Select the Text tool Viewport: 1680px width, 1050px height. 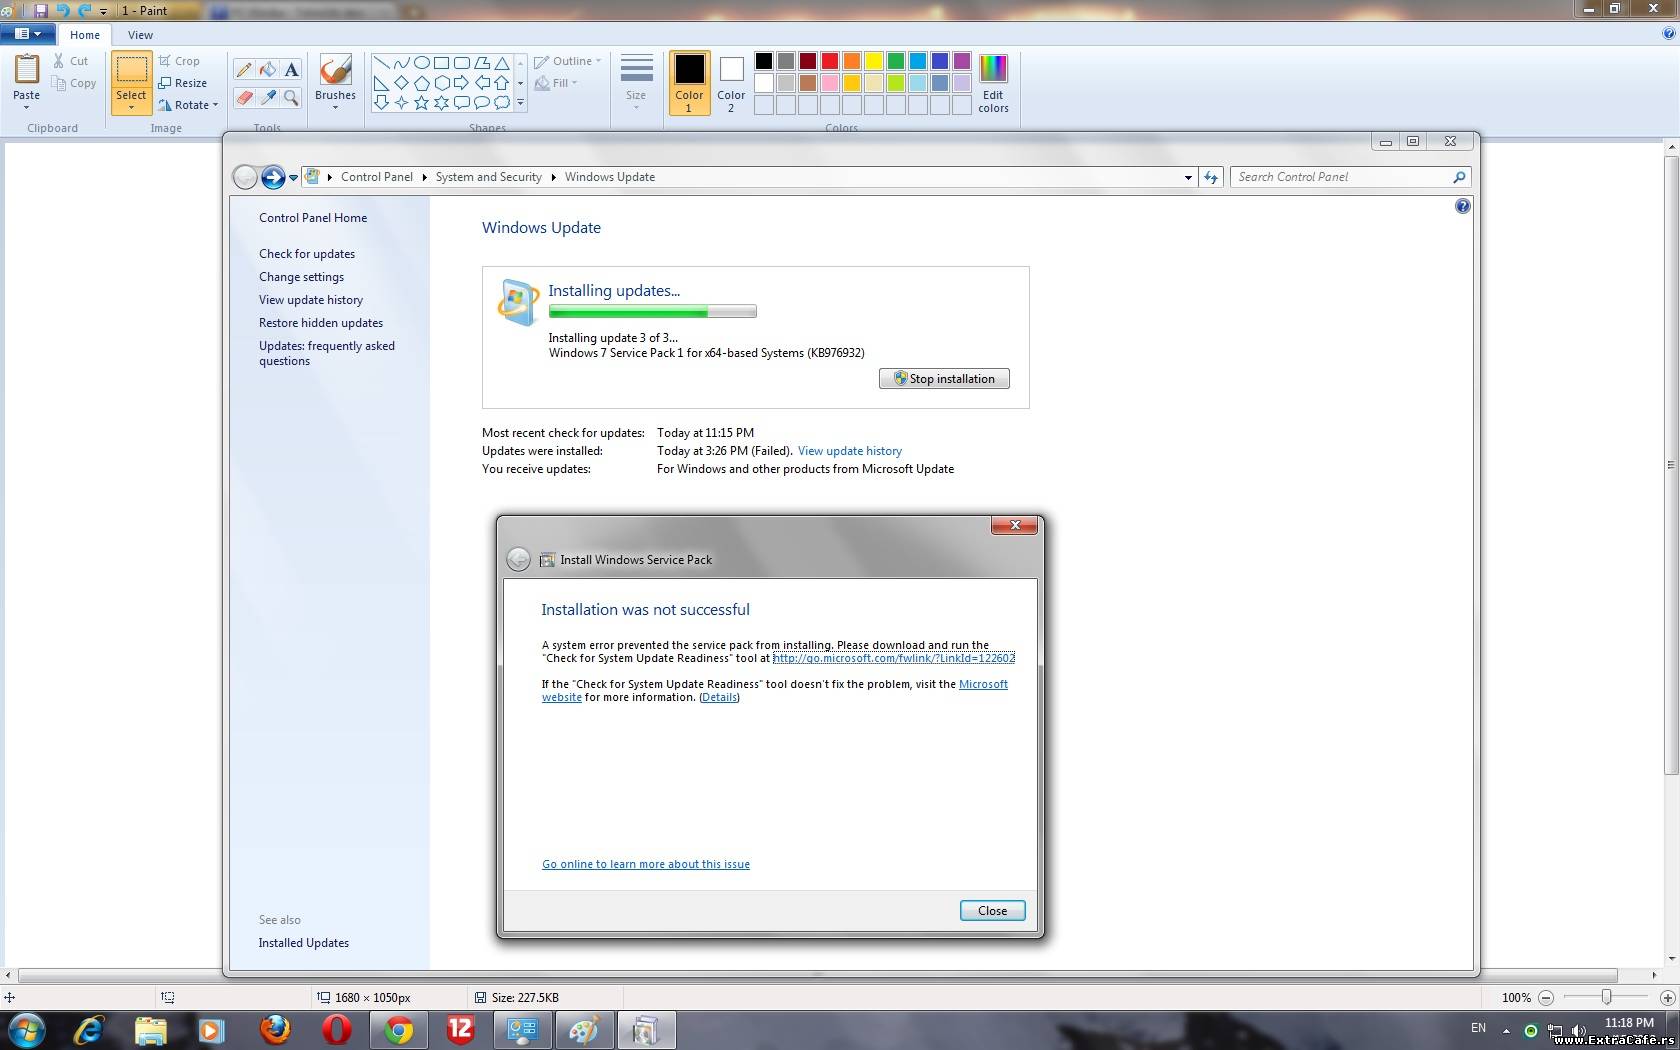tap(291, 69)
